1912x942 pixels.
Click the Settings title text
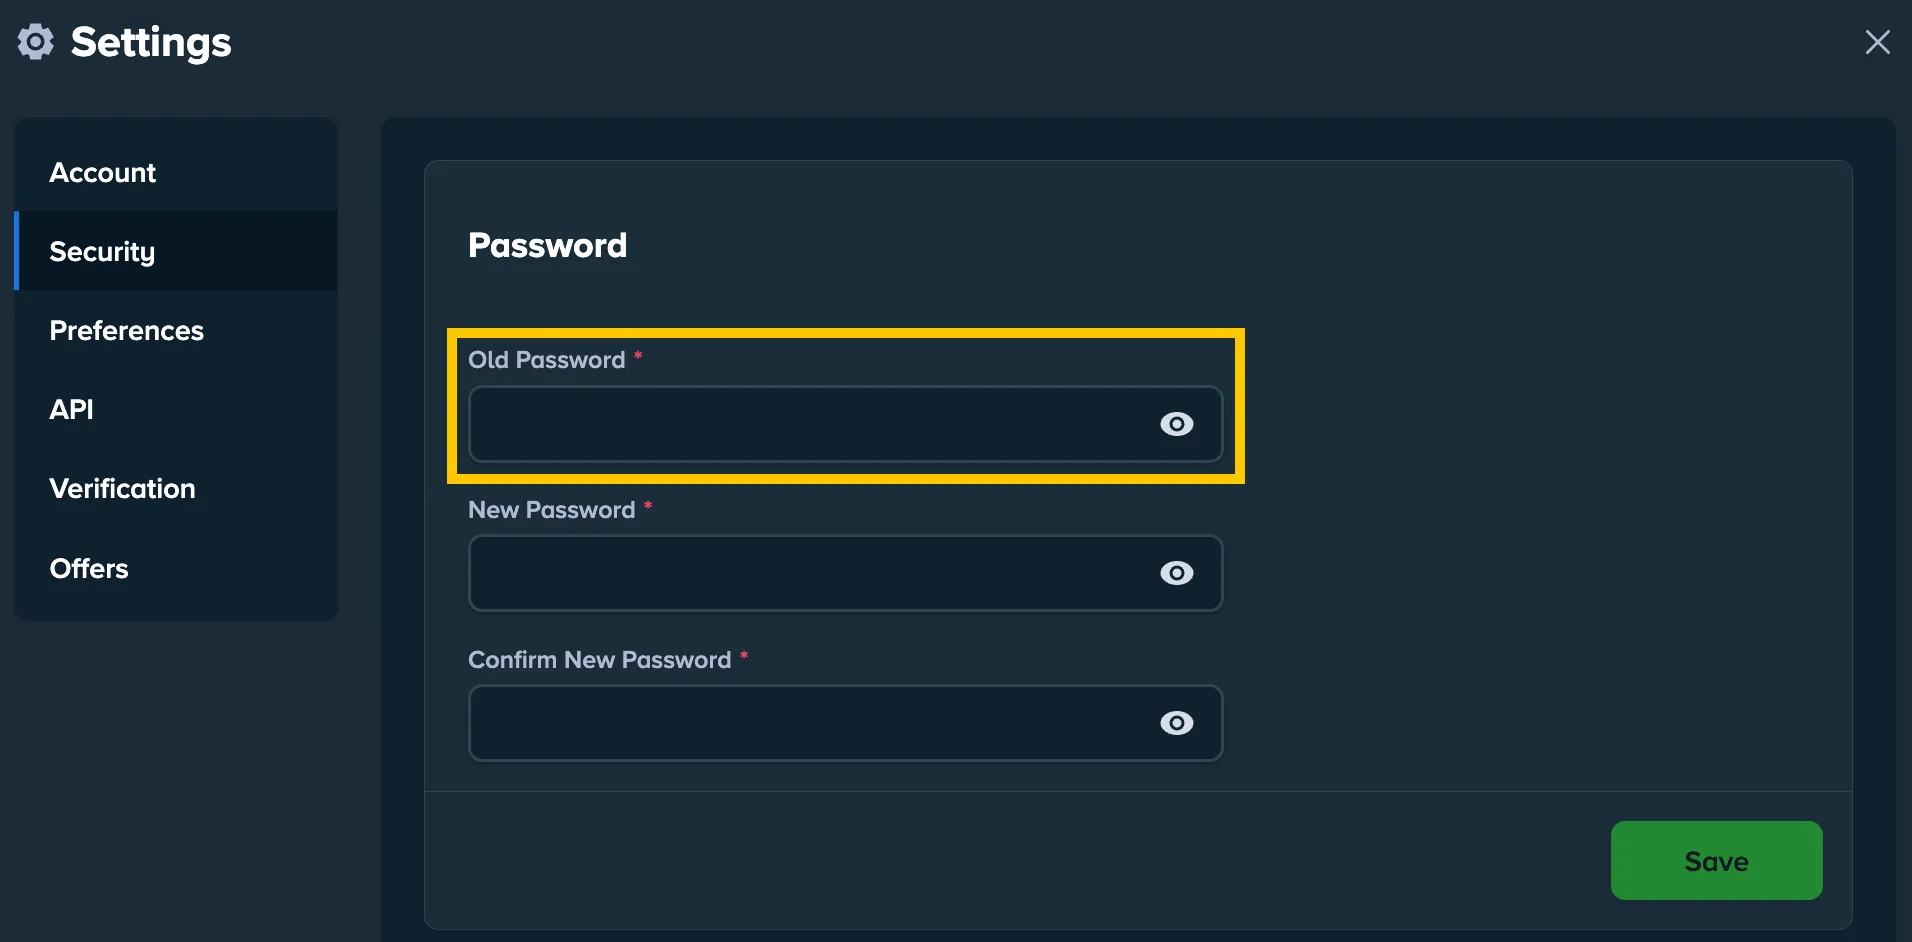[150, 42]
